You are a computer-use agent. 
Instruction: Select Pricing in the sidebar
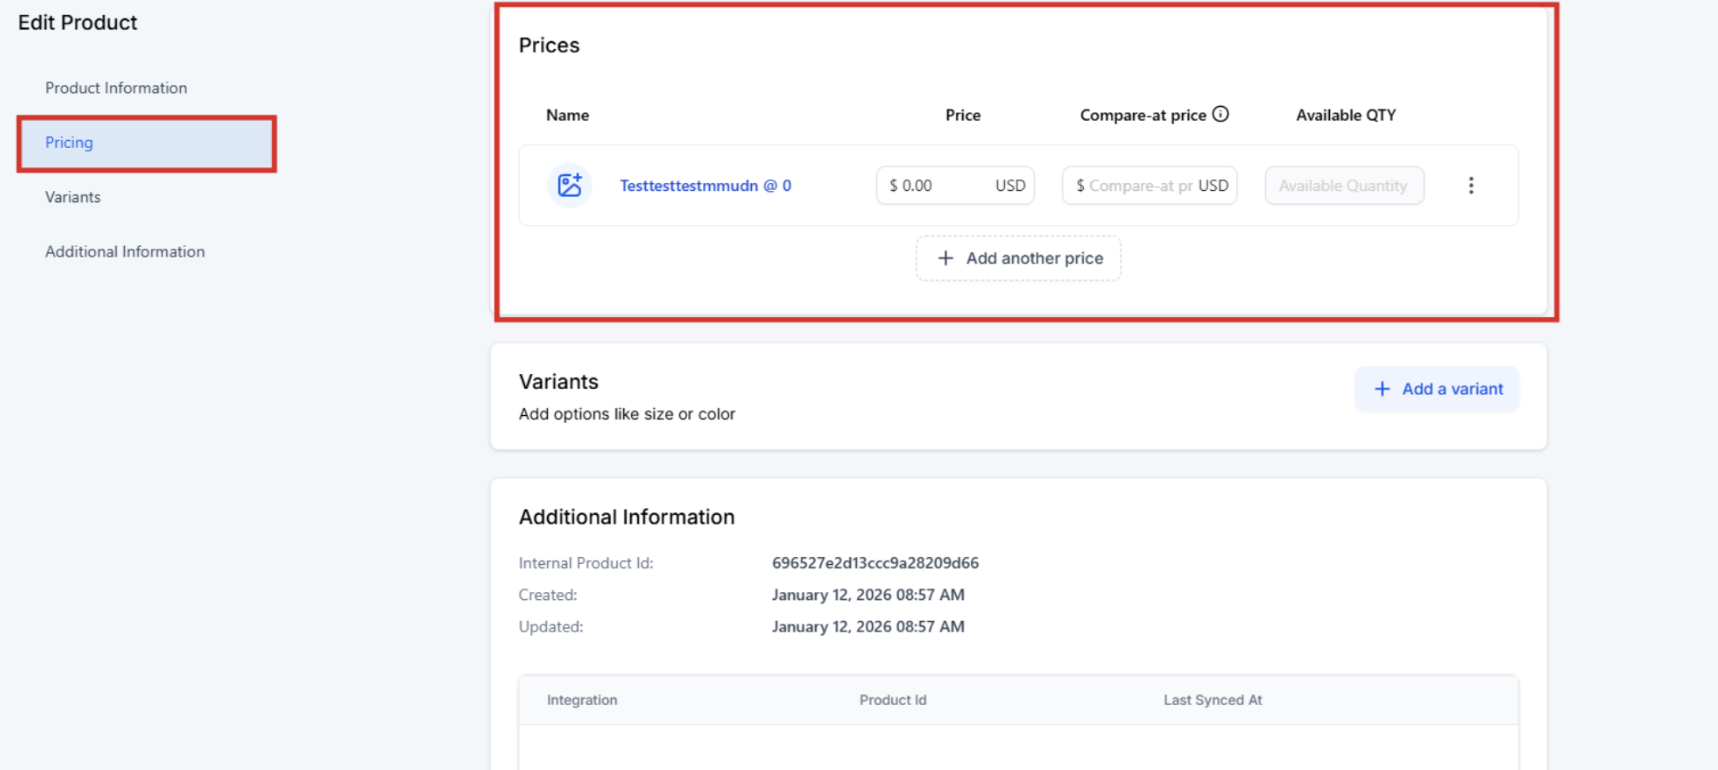pyautogui.click(x=69, y=143)
